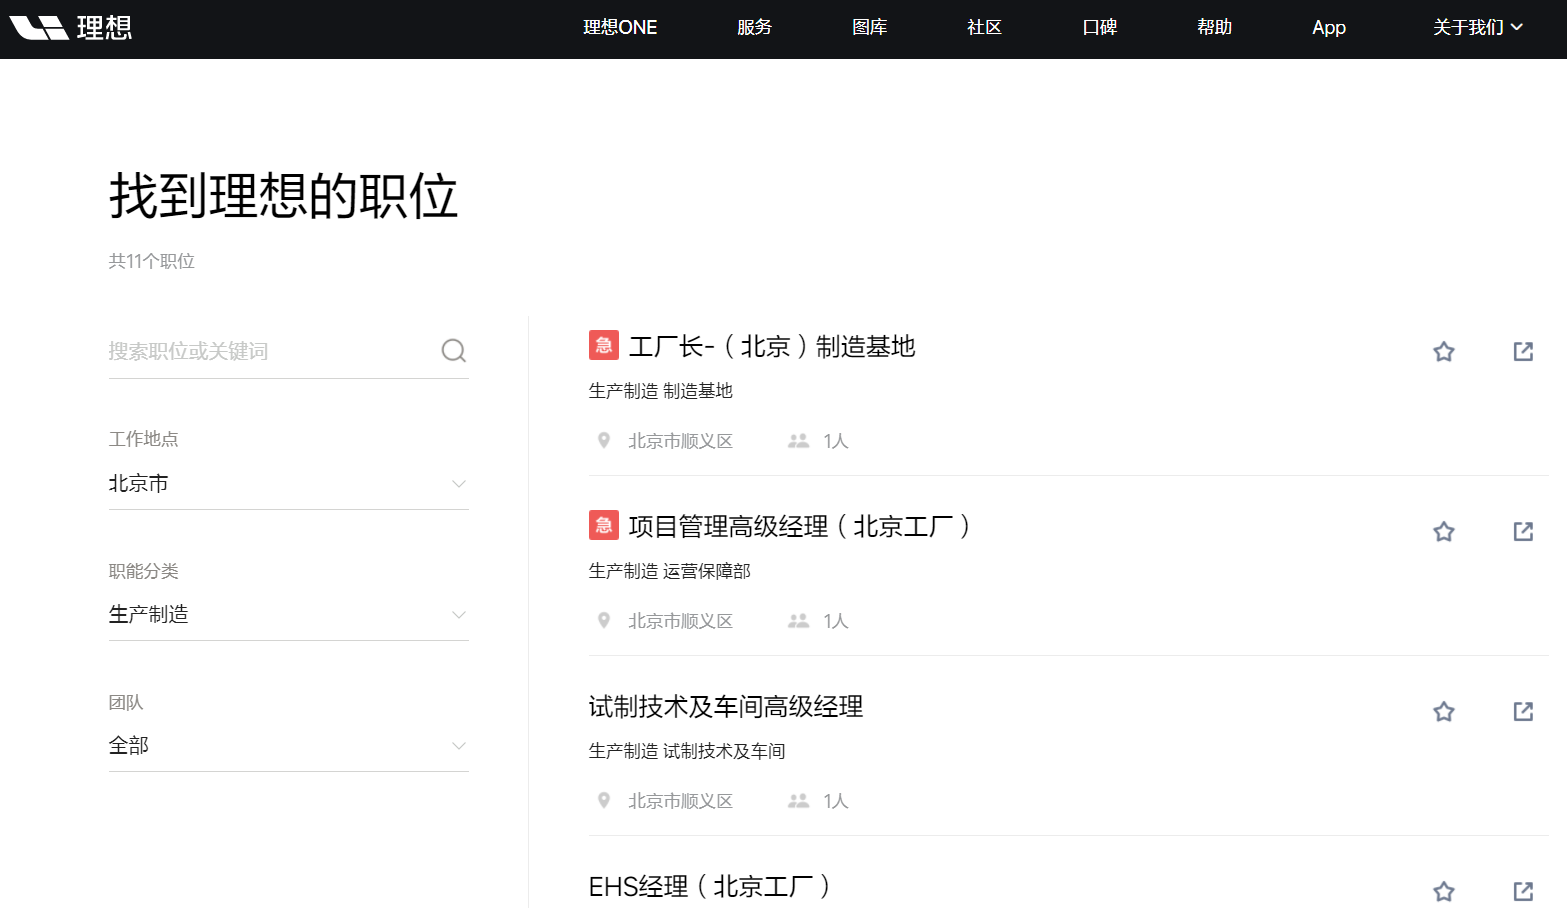Go to 理想ONE in top navigation
The image size is (1567, 908).
(620, 27)
